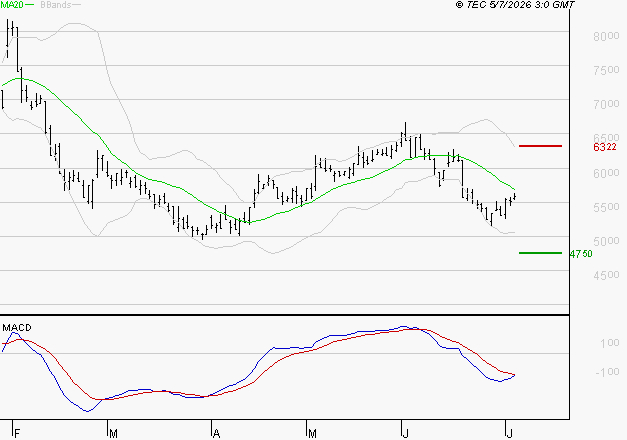
Task: Click the green 4750 support line
Action: pyautogui.click(x=540, y=253)
